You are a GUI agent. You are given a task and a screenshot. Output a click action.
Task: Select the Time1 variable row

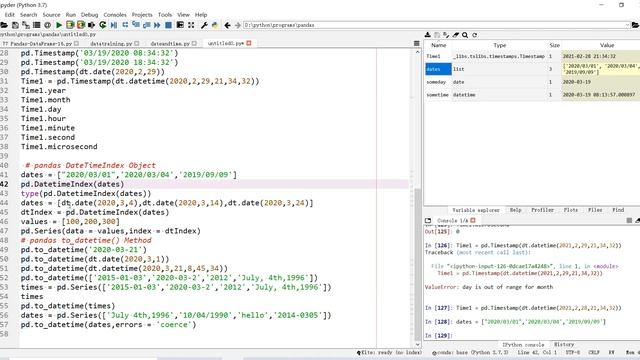pyautogui.click(x=532, y=56)
